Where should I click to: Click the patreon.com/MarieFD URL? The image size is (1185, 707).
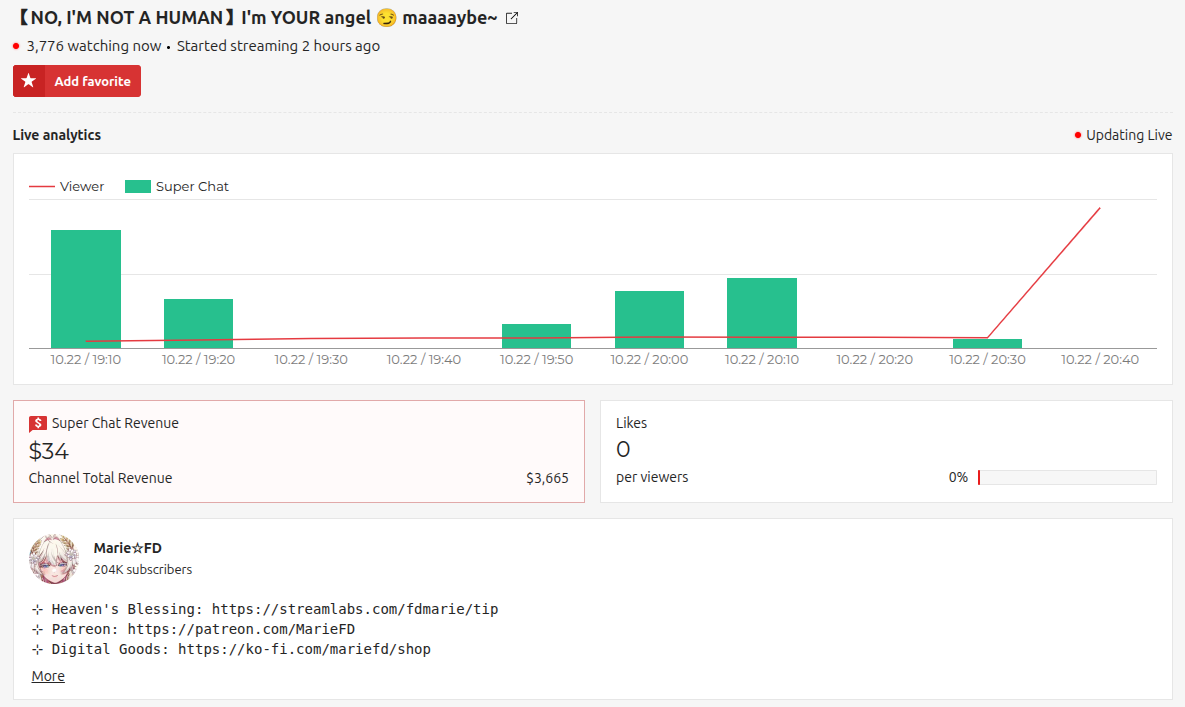[241, 629]
